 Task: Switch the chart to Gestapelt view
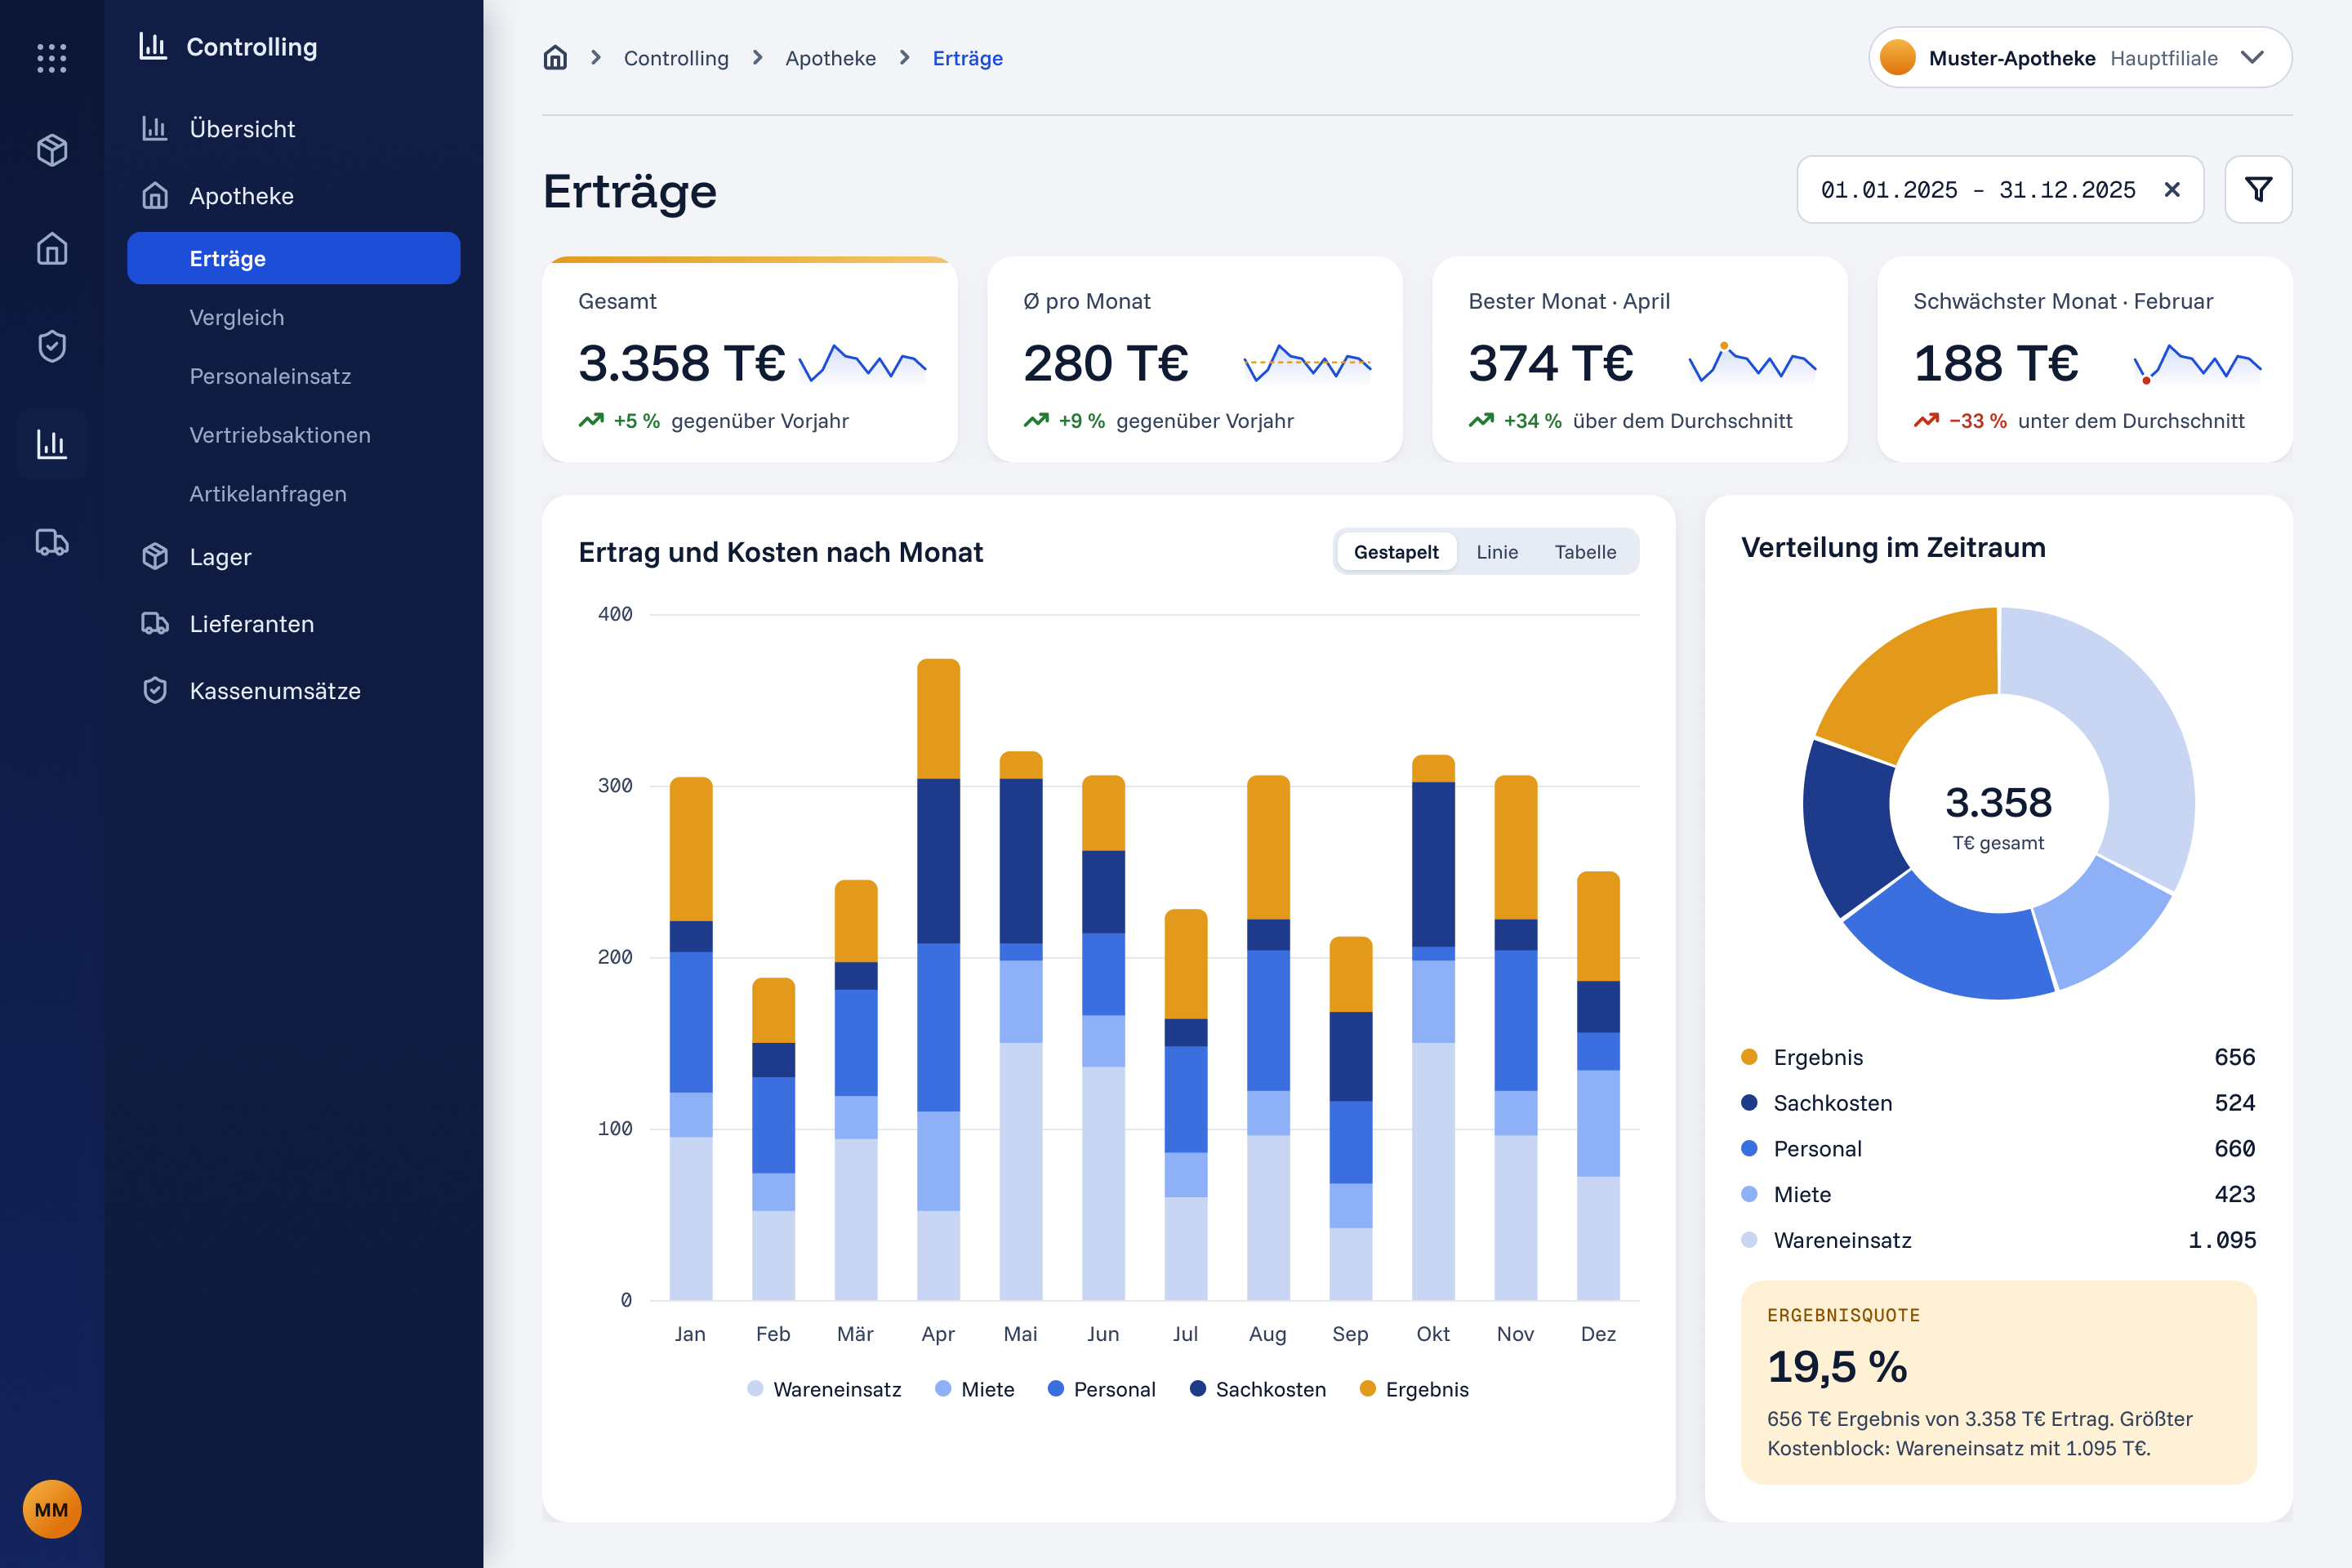[1396, 552]
